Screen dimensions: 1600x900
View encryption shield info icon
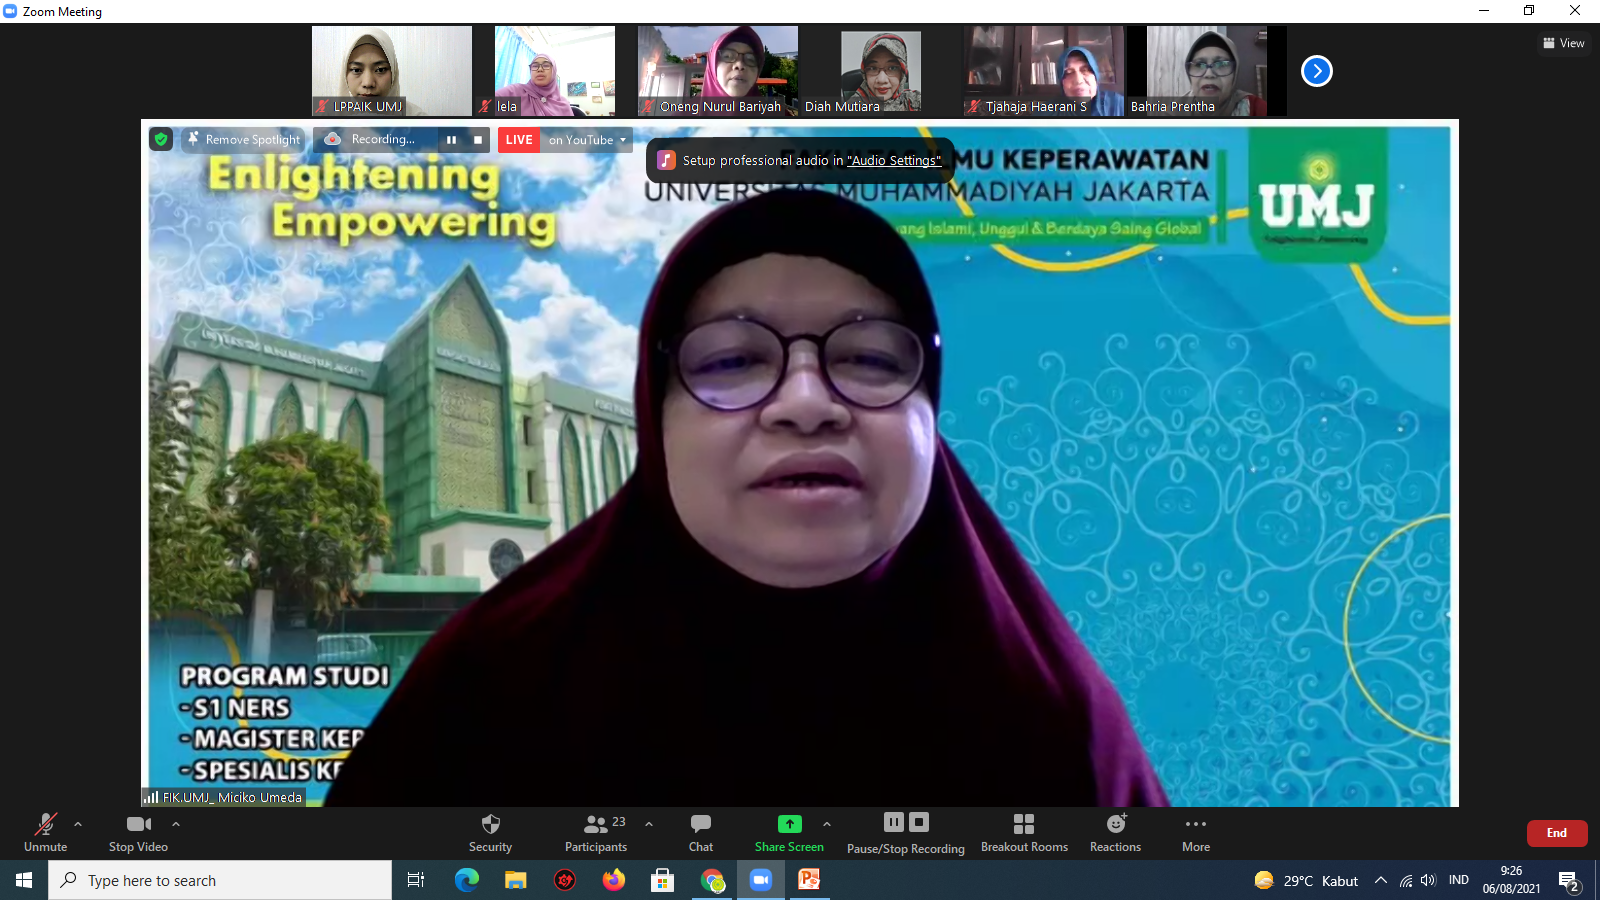[x=161, y=140]
